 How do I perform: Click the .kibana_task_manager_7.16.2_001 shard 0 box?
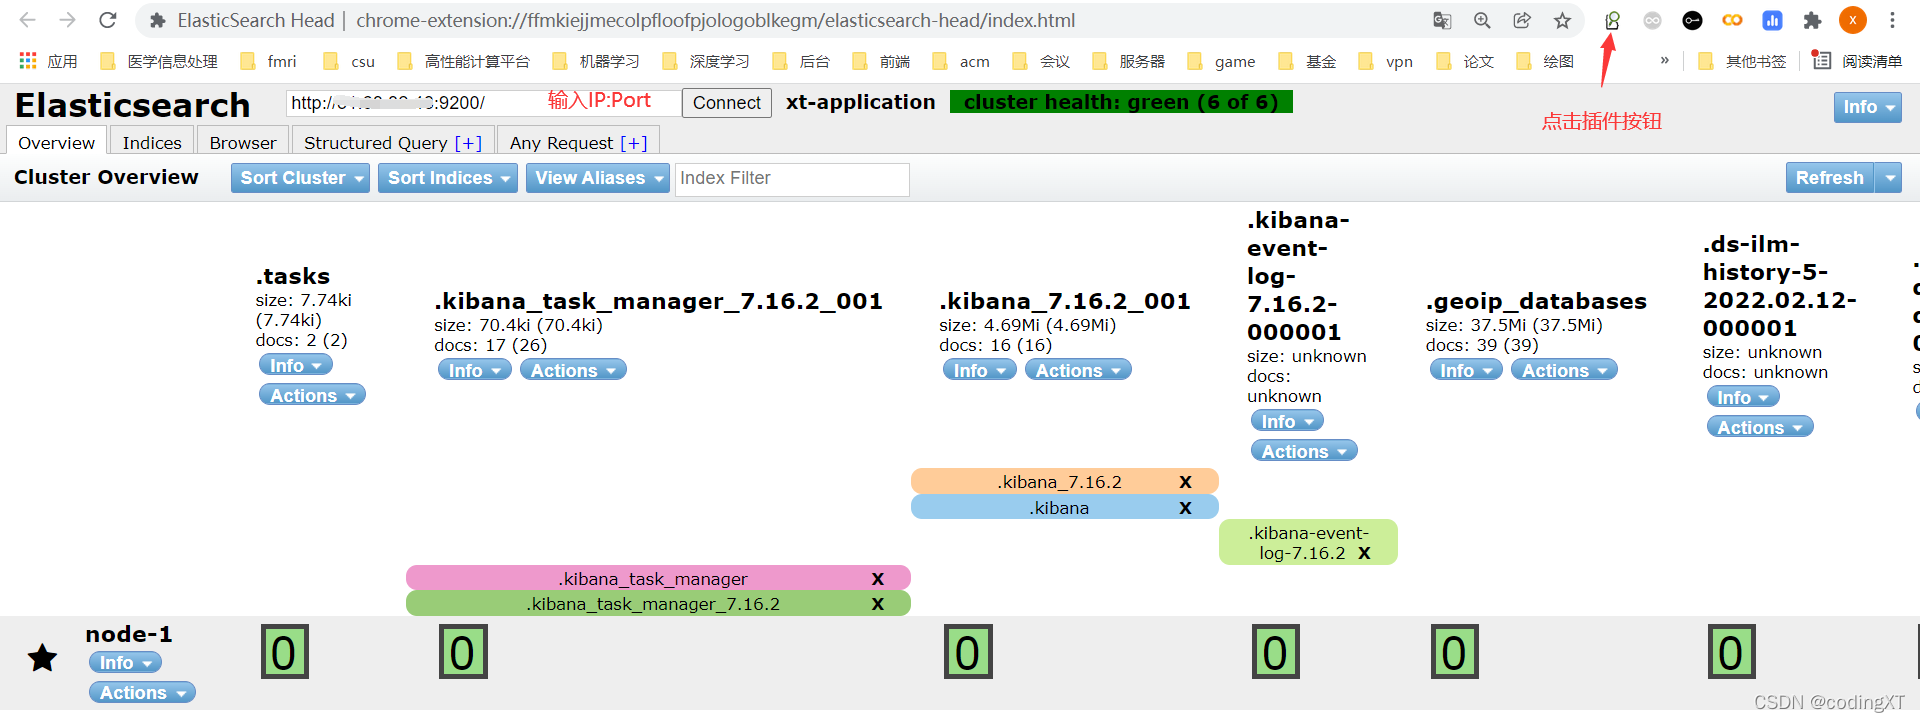coord(463,652)
